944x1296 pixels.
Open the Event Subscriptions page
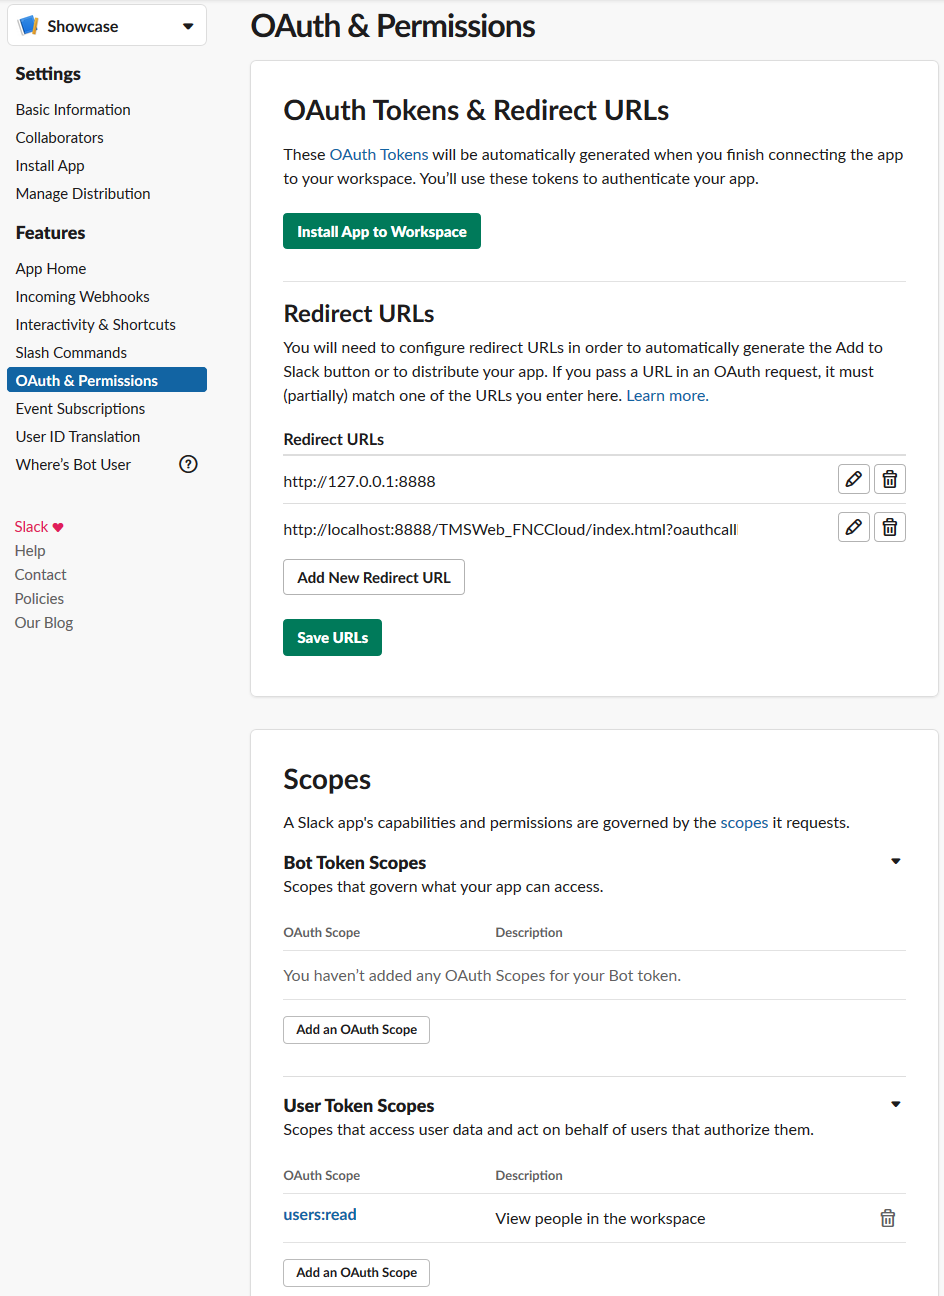pyautogui.click(x=80, y=409)
